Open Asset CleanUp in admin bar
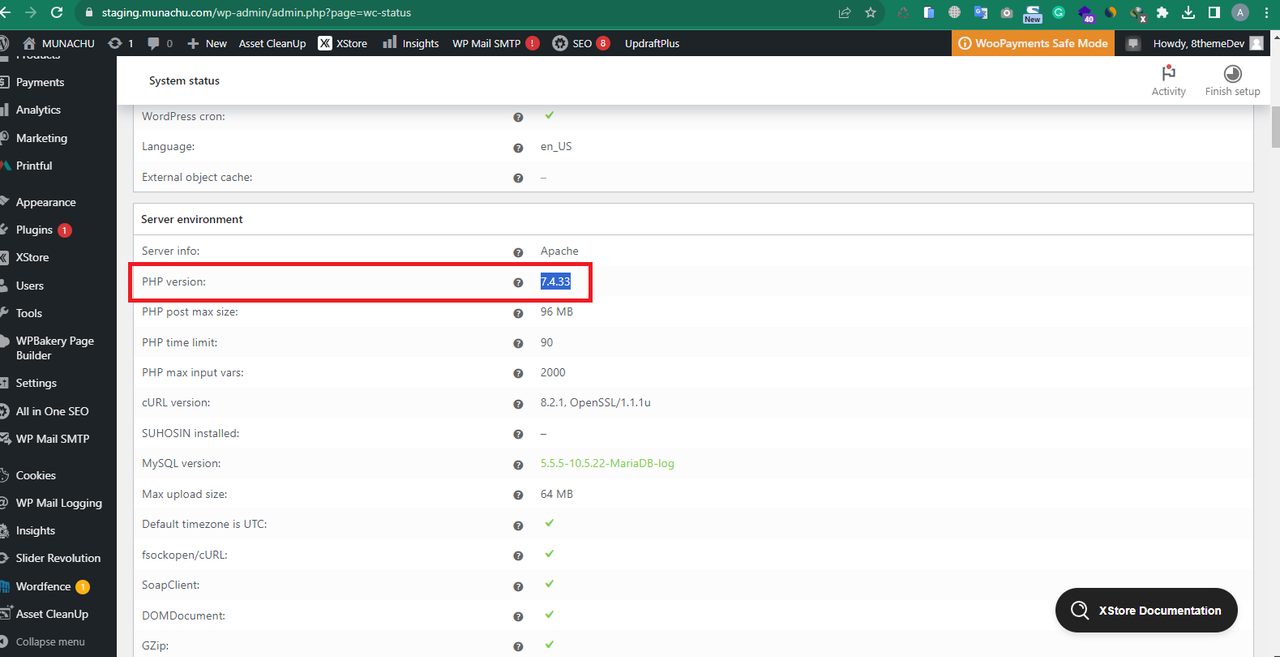1280x657 pixels. coord(272,43)
